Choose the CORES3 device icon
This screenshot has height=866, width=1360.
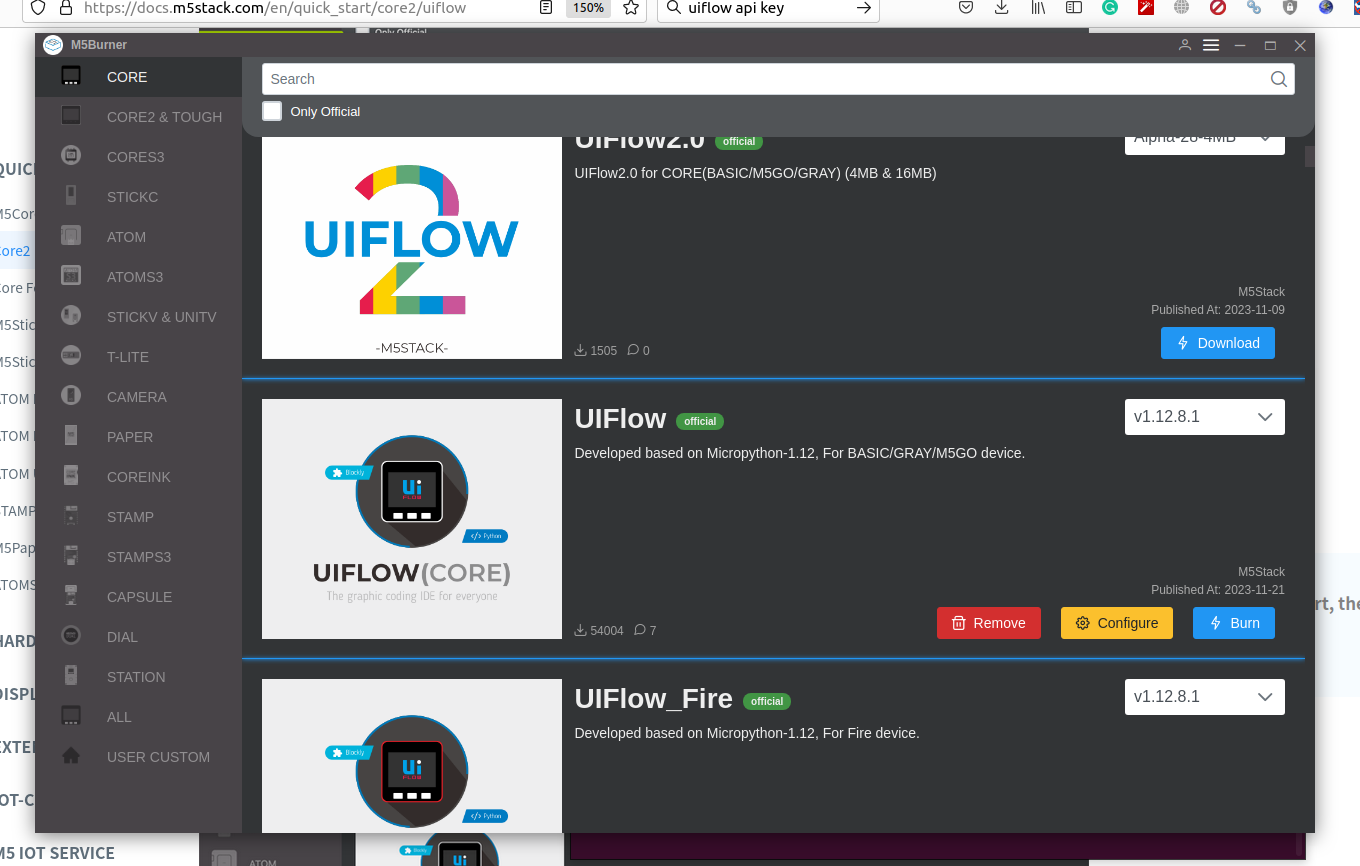pos(71,156)
